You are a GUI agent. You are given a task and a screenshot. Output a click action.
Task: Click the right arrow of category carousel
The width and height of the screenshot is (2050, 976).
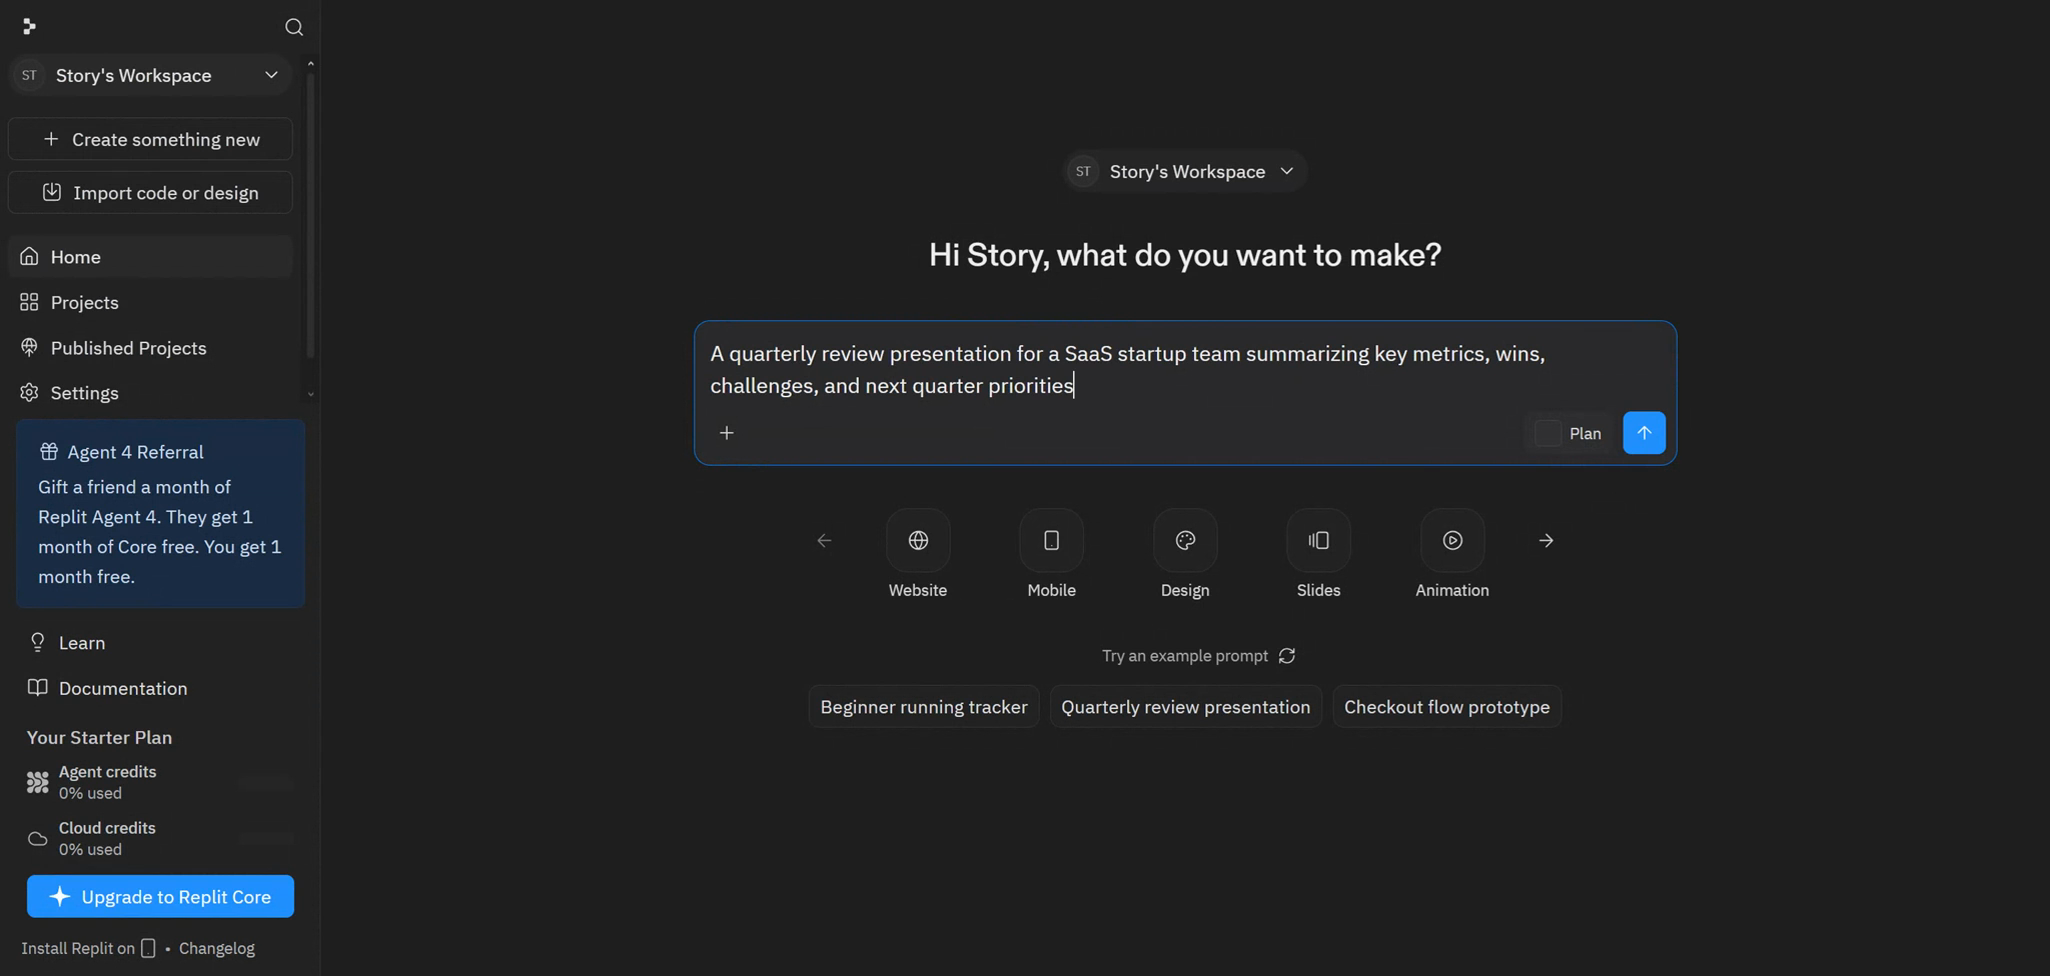[x=1546, y=541]
